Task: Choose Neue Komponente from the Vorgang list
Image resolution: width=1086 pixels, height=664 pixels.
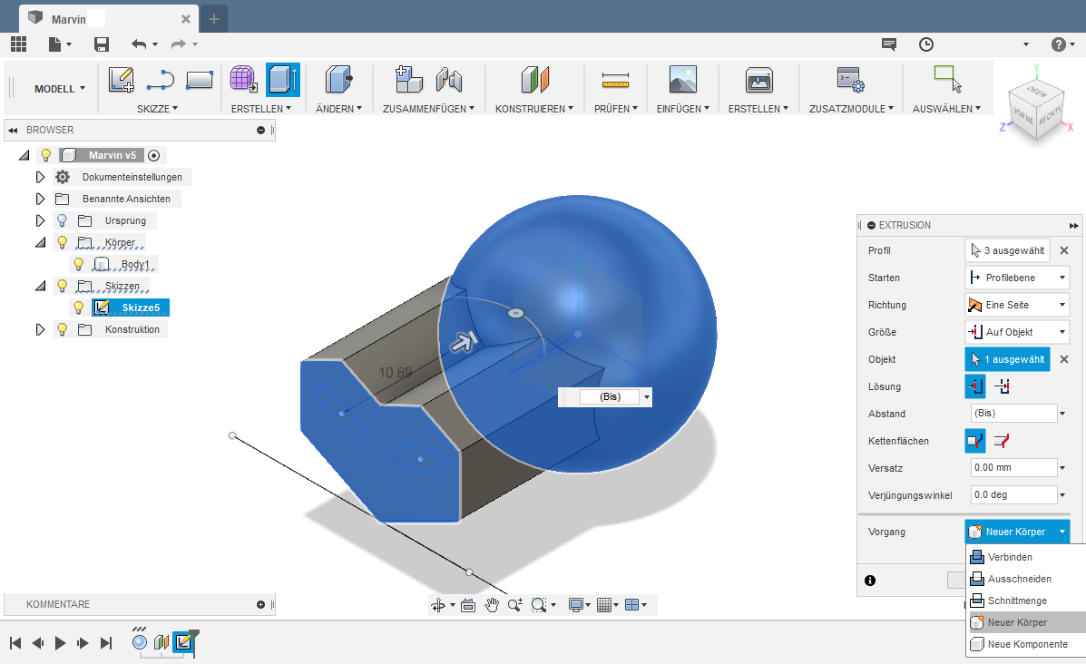Action: tap(1026, 644)
